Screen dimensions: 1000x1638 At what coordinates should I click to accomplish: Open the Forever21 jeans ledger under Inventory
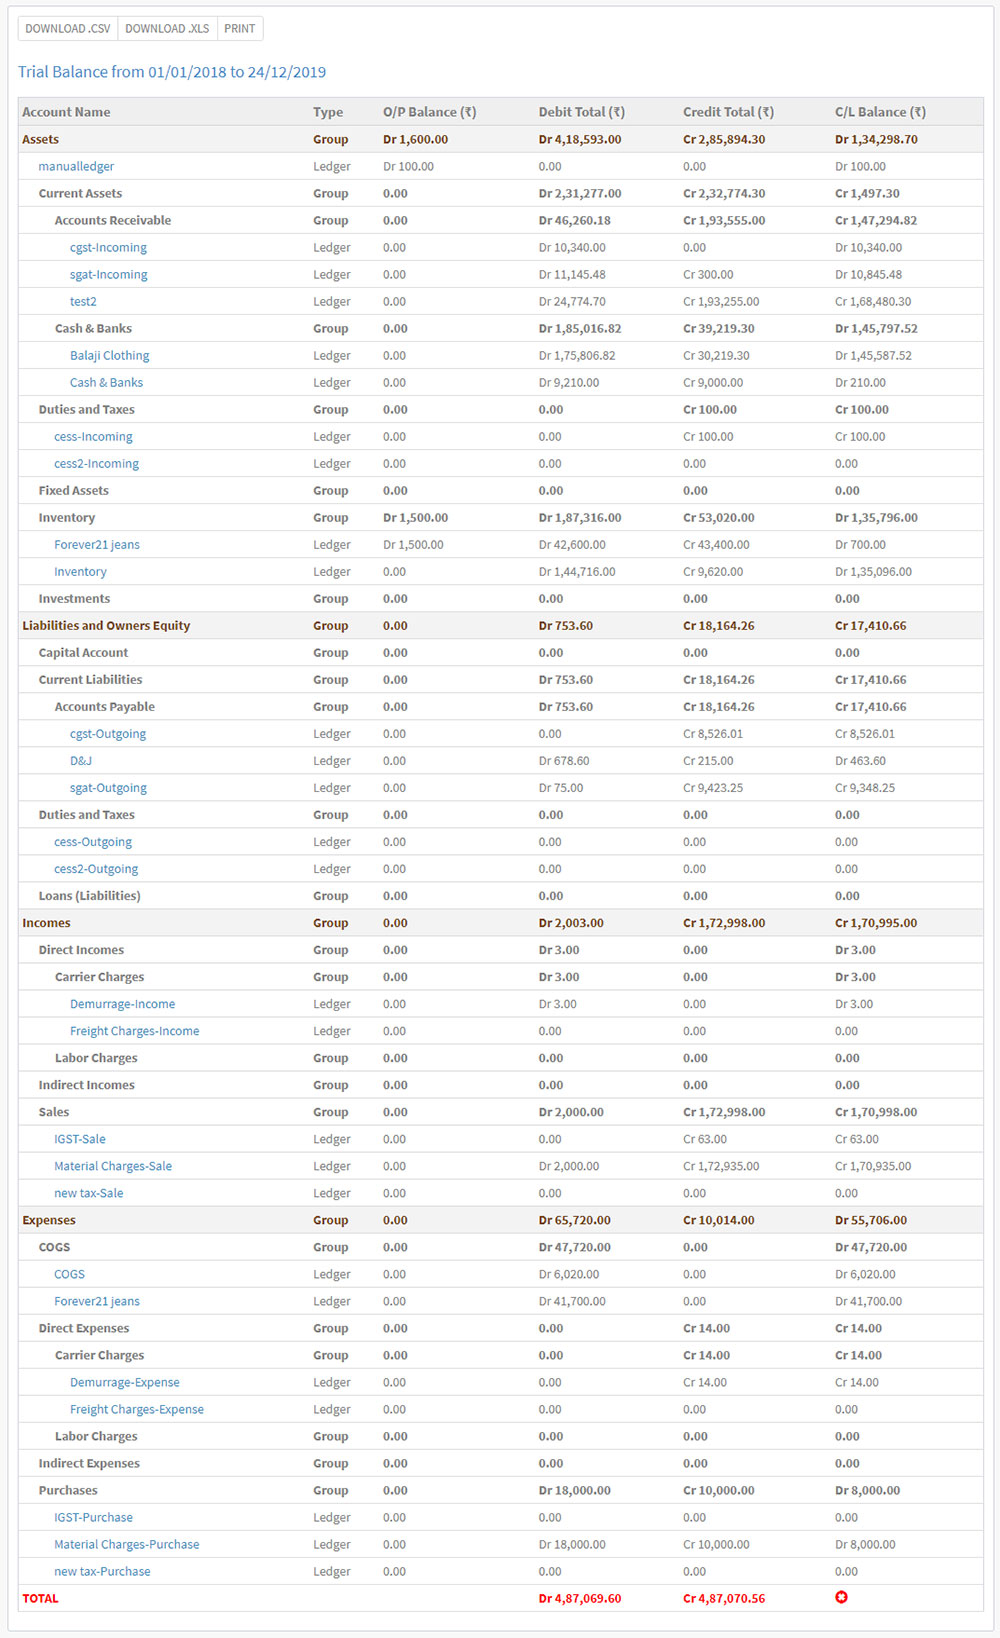[x=97, y=545]
